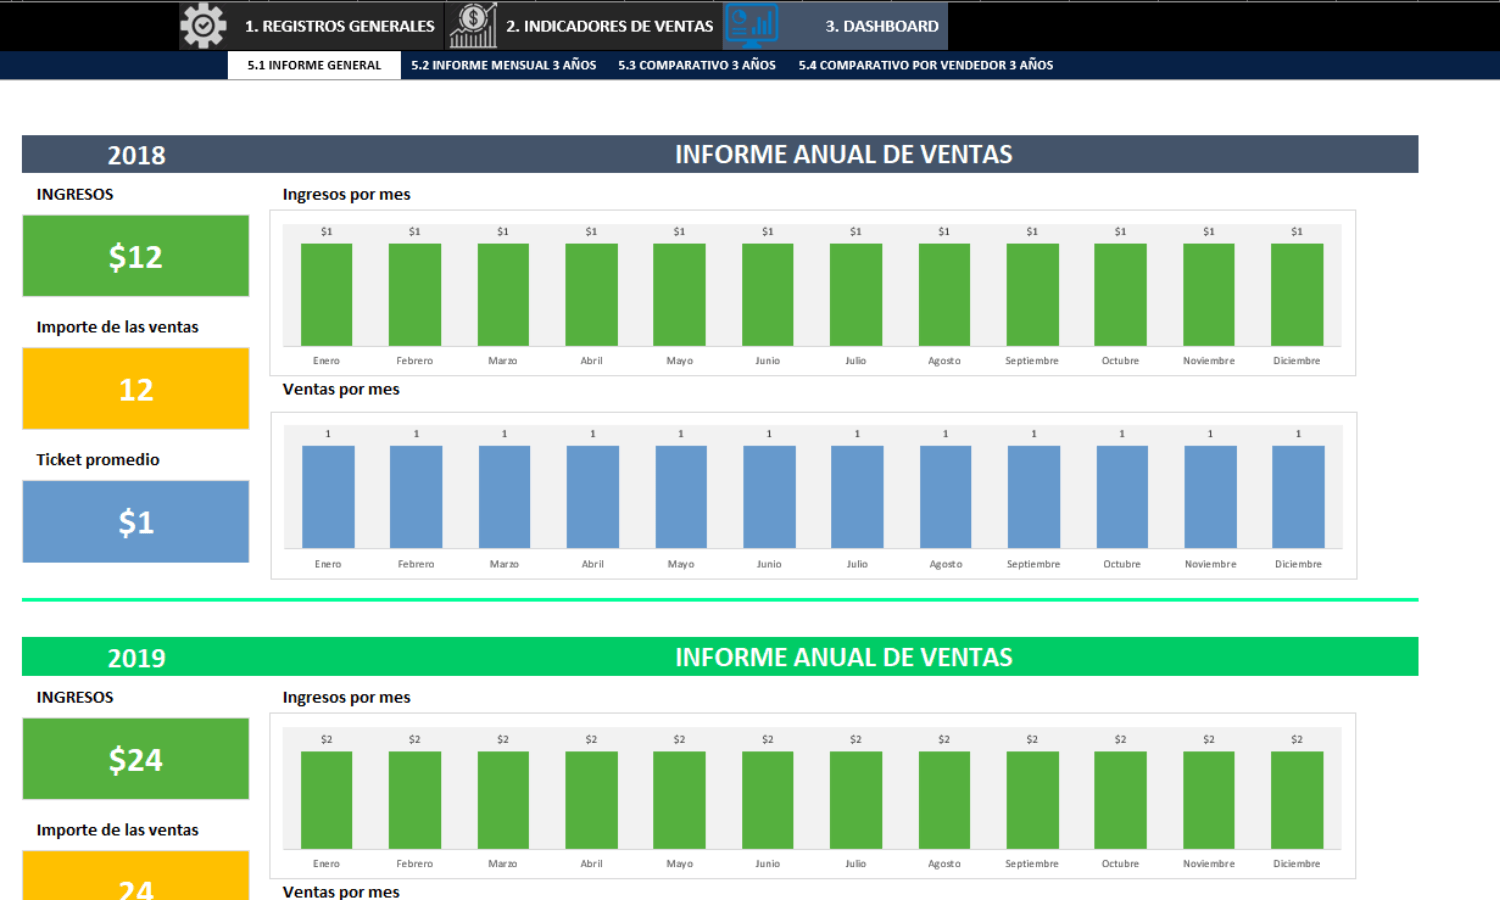Select the 2019 Informe Anual de Ventas title
The width and height of the screenshot is (1500, 900).
pyautogui.click(x=844, y=657)
